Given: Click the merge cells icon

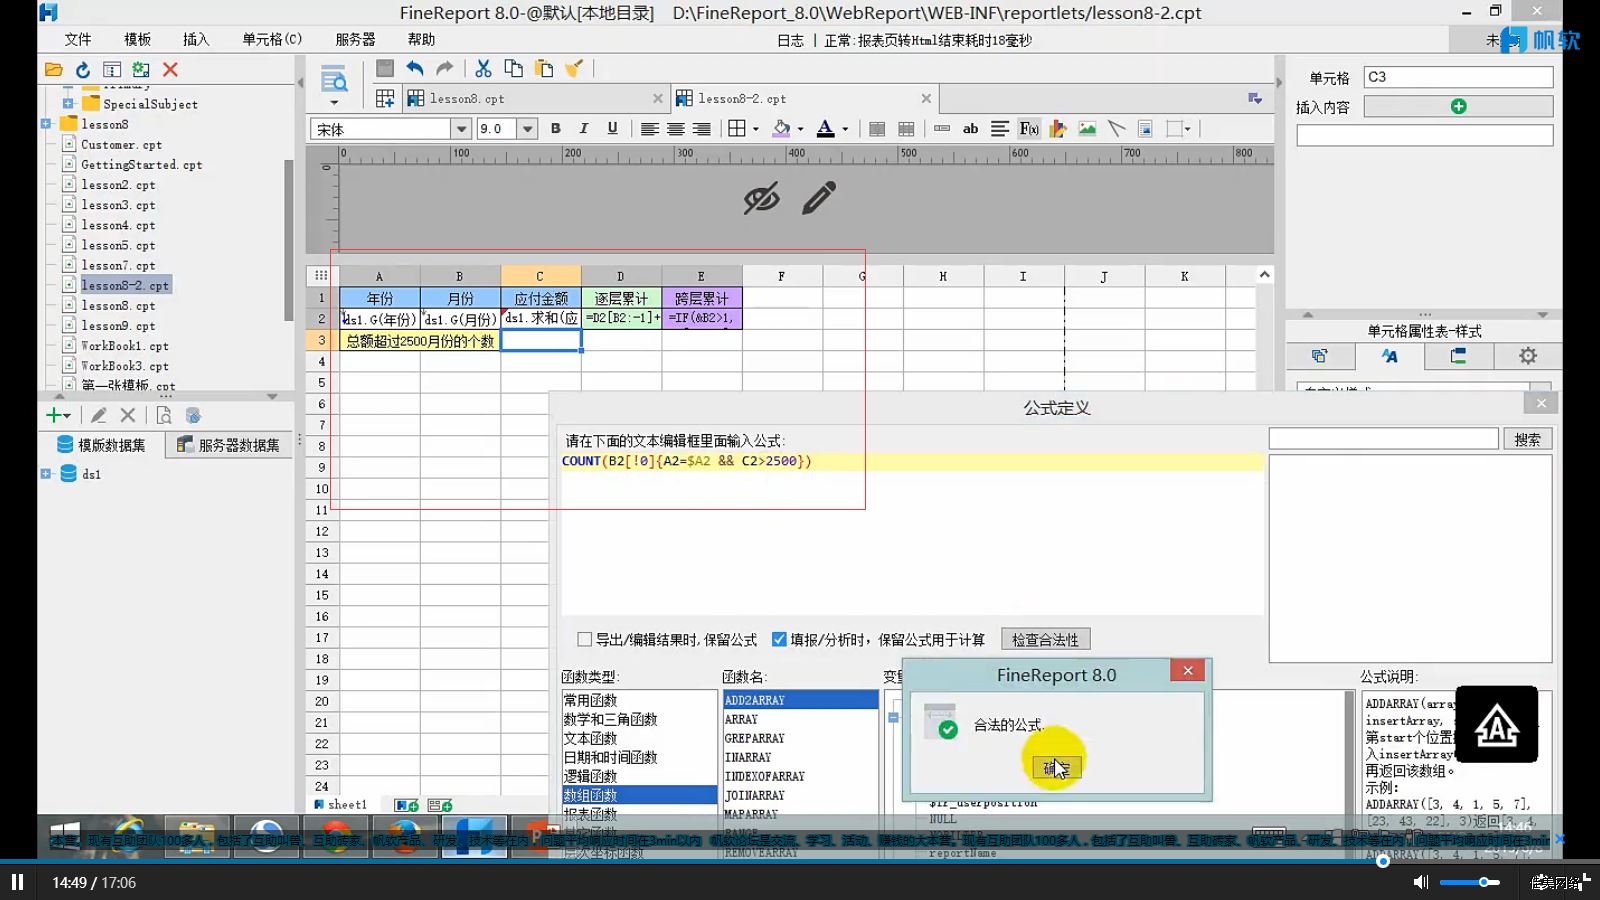Looking at the screenshot, I should [x=877, y=128].
